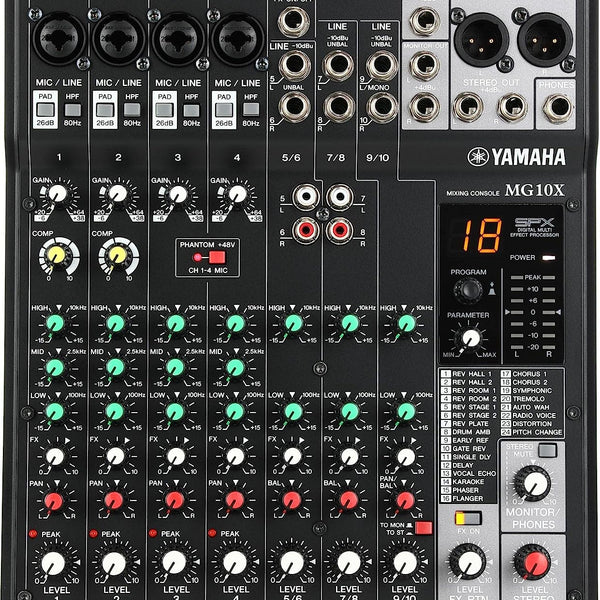
Task: Engage the STEREO MUTE switch
Action: pyautogui.click(x=547, y=450)
